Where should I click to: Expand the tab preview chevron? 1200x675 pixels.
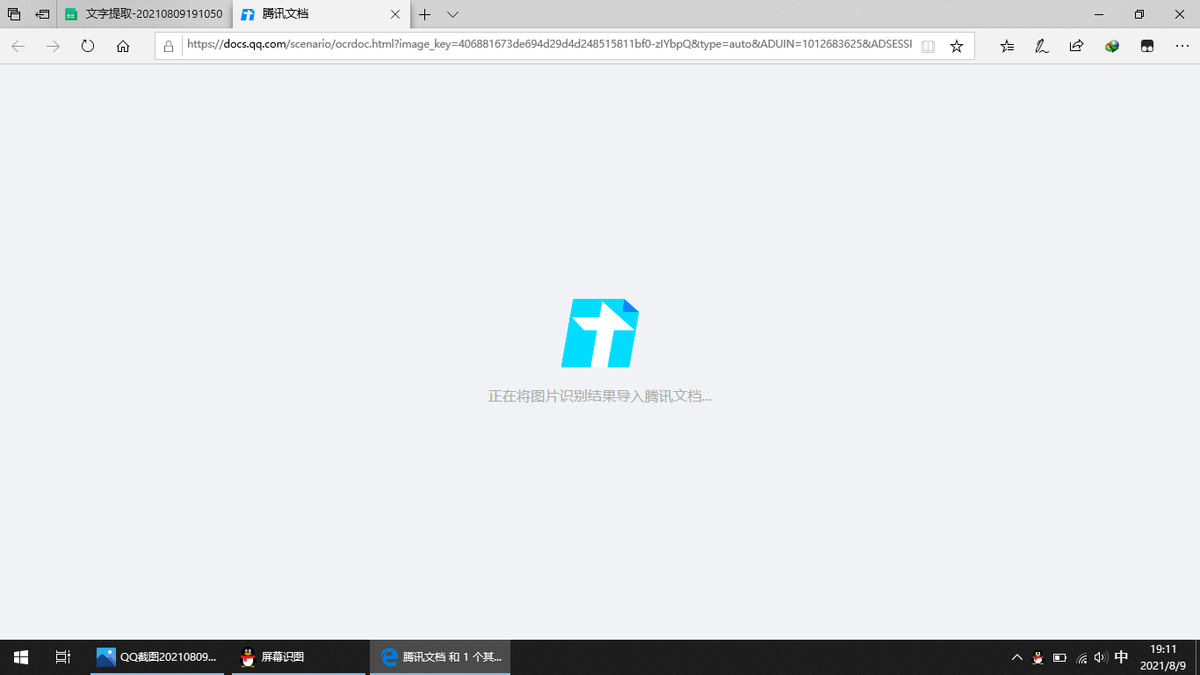coord(453,14)
